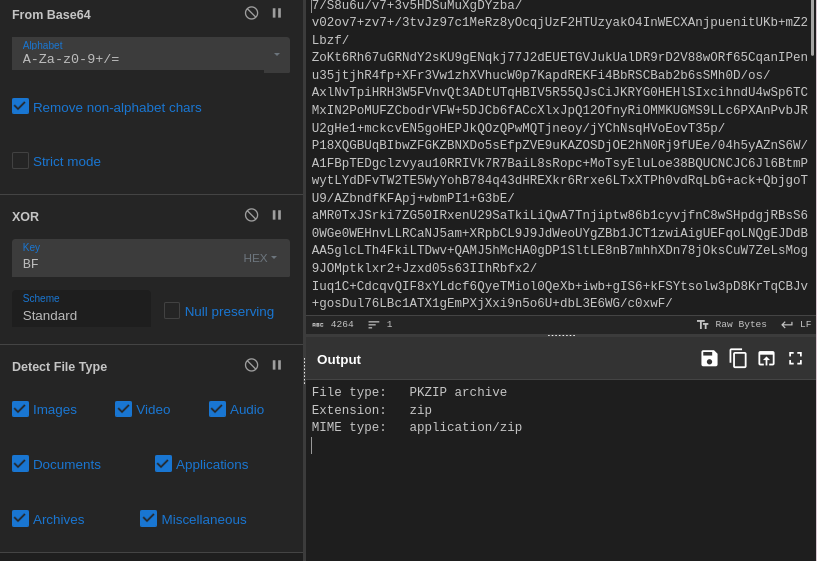The height and width of the screenshot is (561, 817).
Task: Uncheck the Applications file type
Action: coord(163,464)
